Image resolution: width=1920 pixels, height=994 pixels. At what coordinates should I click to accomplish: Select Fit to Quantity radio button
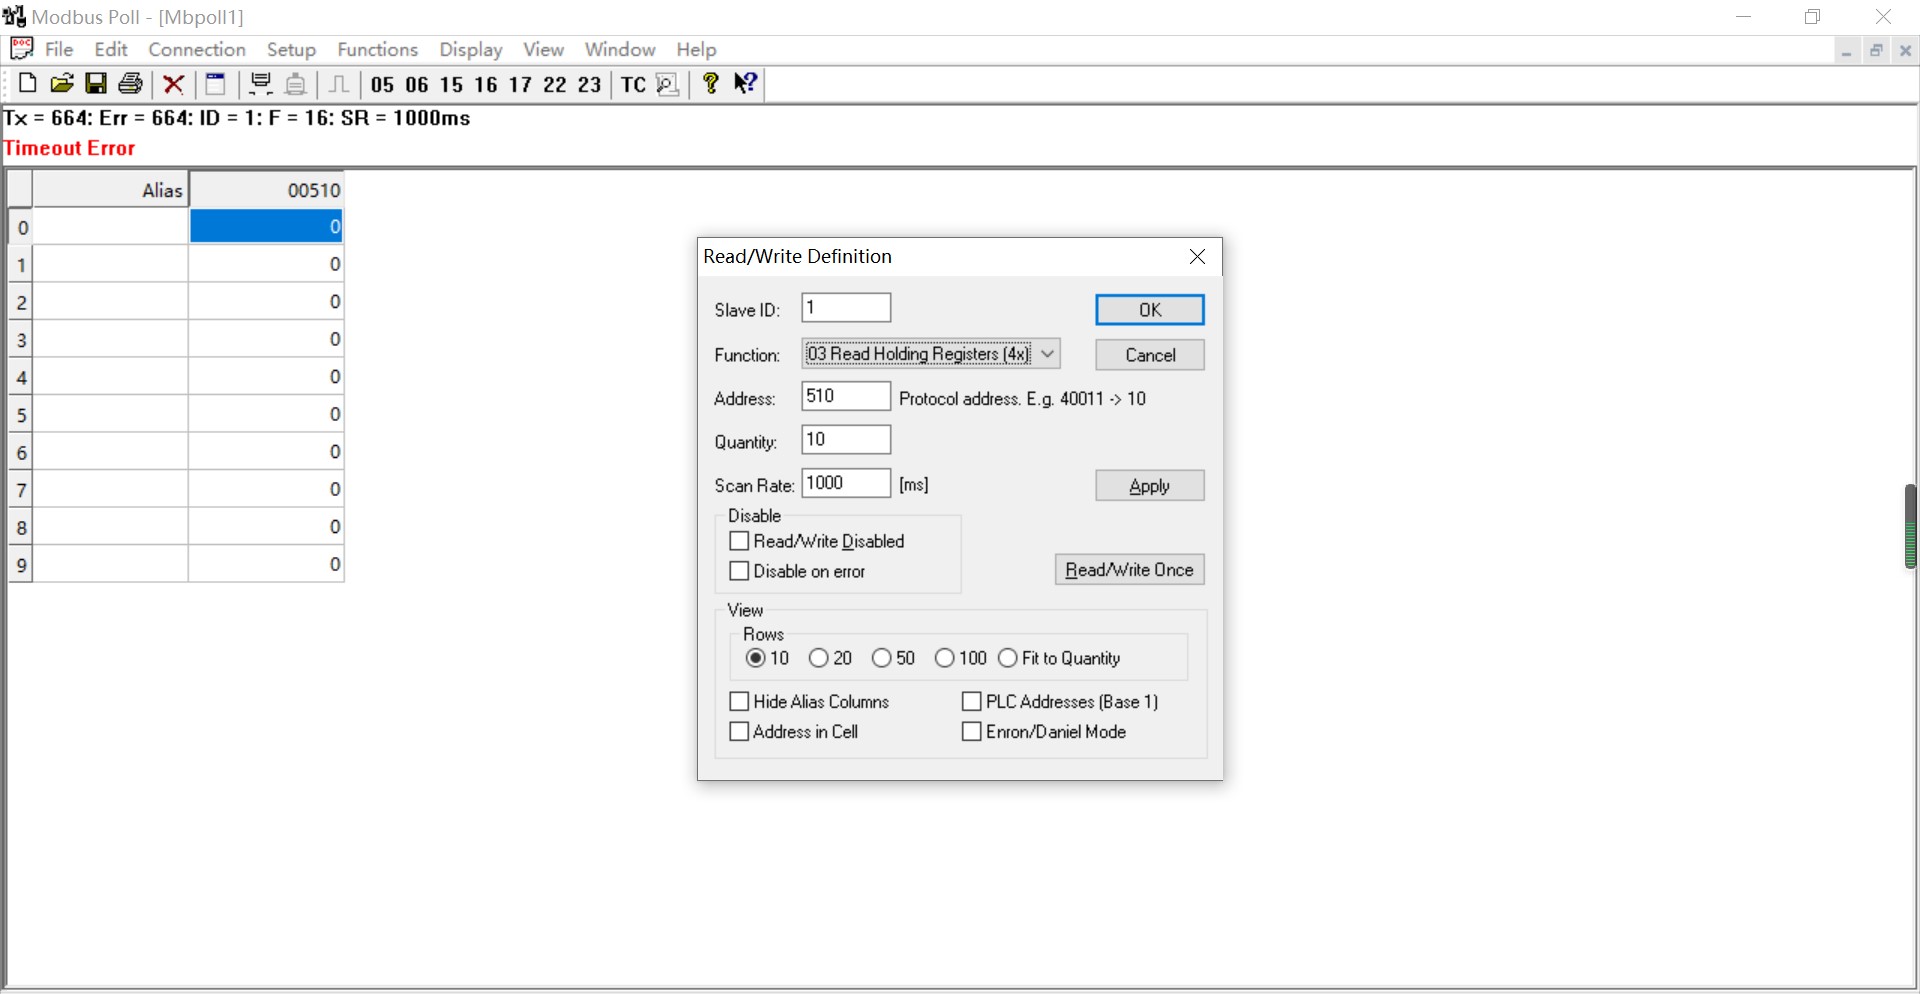1008,658
